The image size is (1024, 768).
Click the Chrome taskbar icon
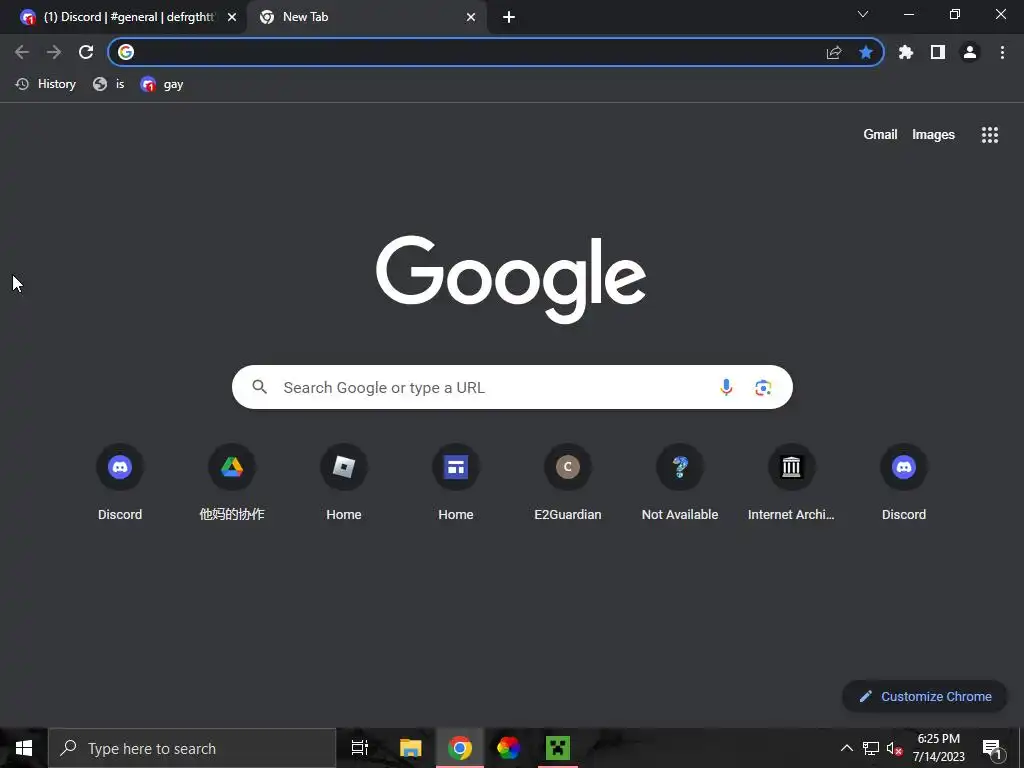[x=460, y=748]
